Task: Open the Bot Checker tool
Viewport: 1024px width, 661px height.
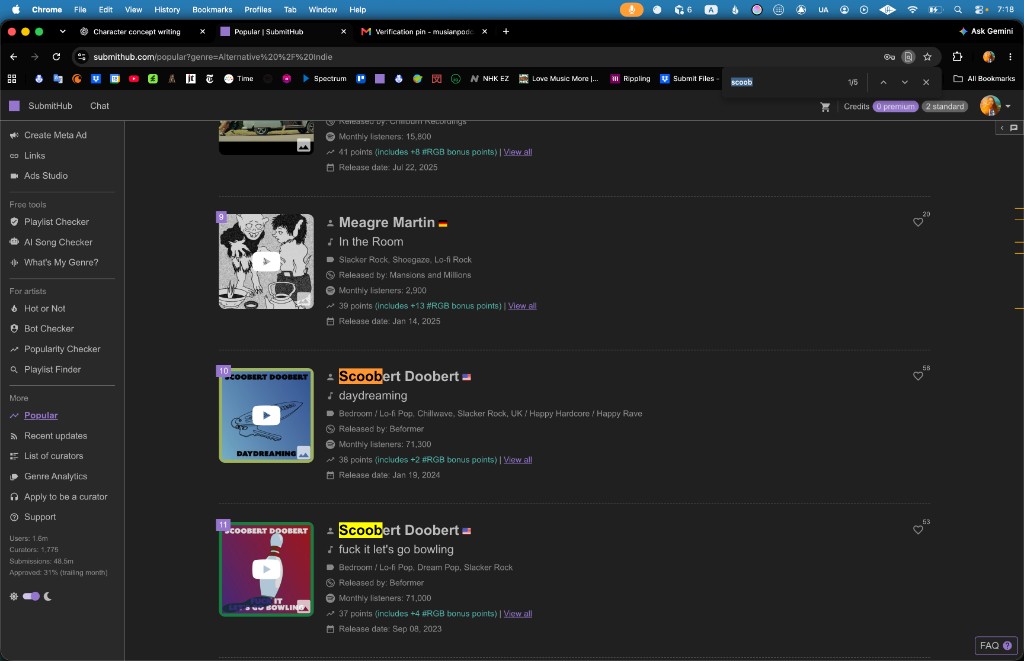Action: click(48, 329)
